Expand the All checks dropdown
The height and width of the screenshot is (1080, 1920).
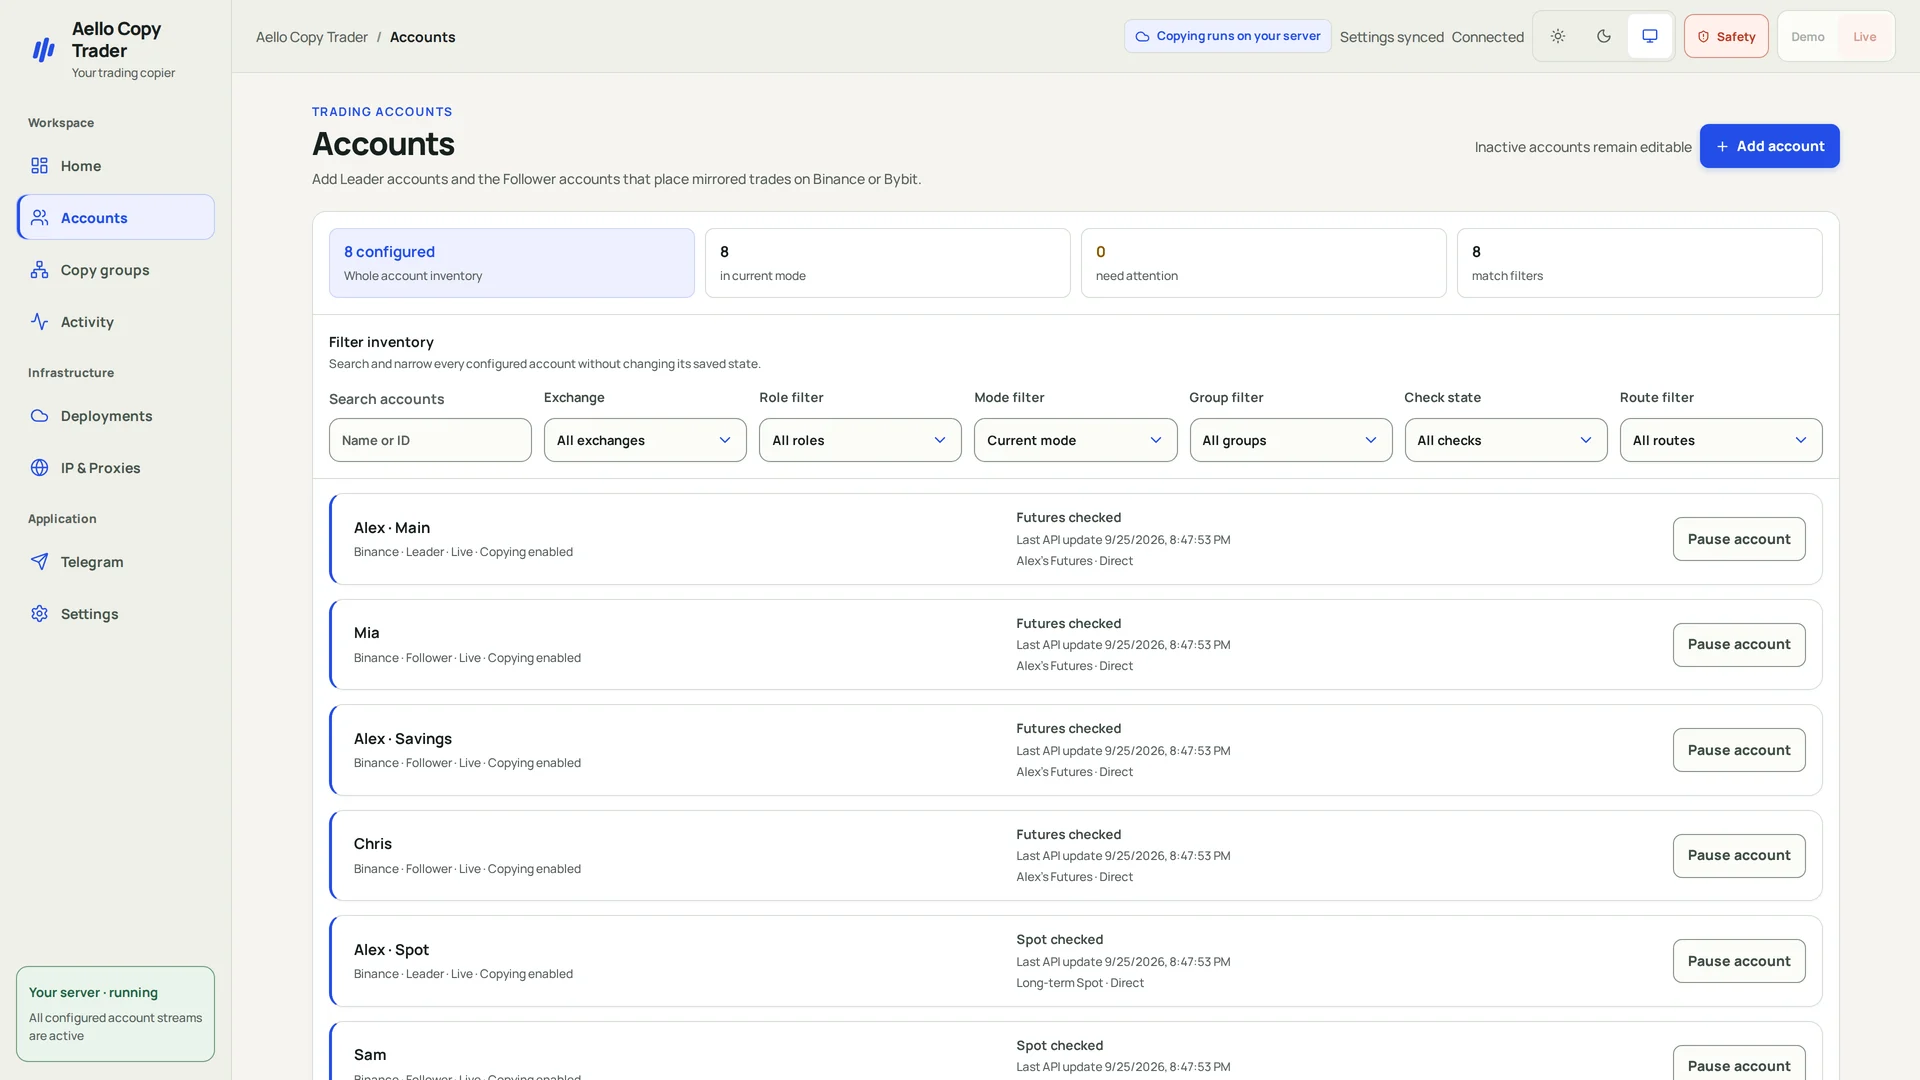tap(1506, 440)
